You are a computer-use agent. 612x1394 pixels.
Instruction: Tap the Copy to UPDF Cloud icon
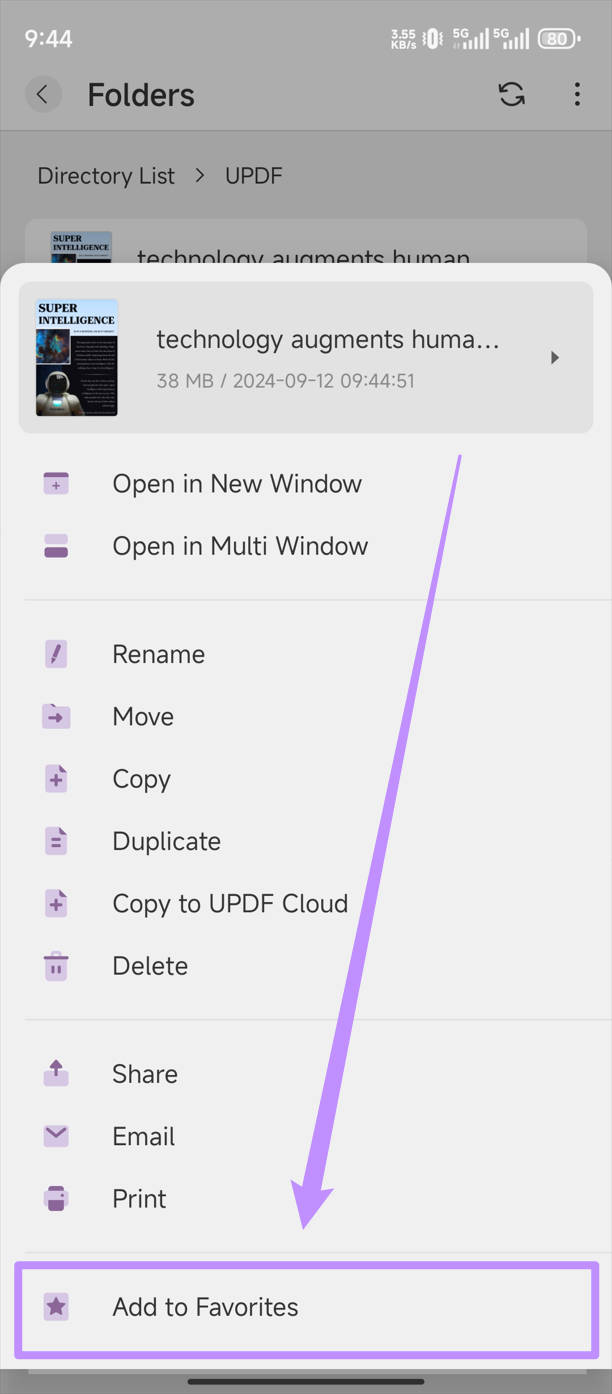(x=56, y=903)
